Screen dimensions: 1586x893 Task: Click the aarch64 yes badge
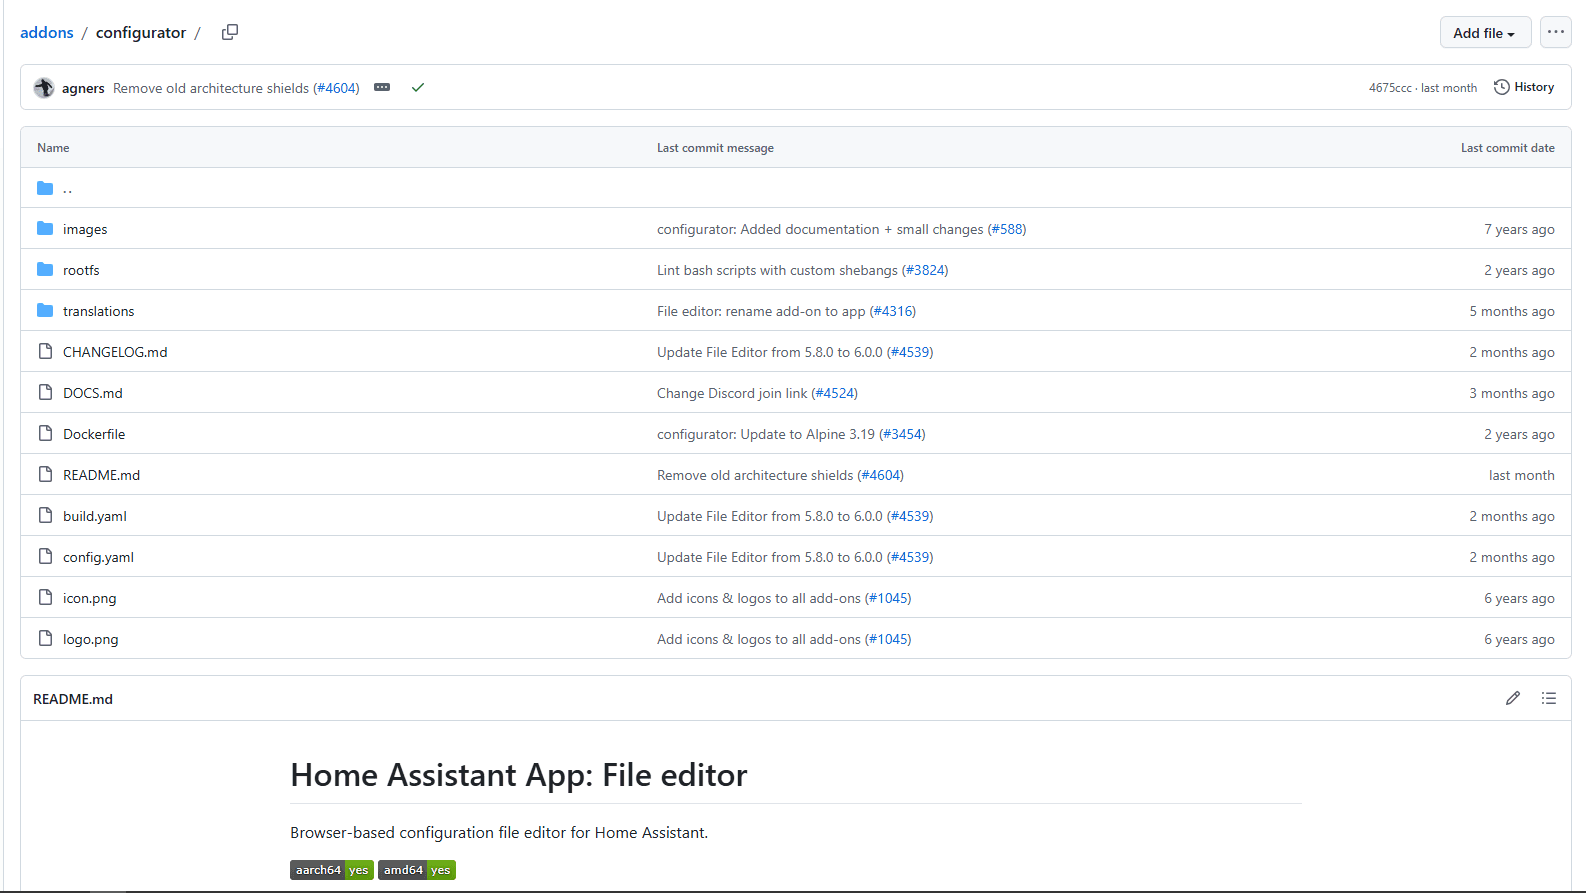pos(332,870)
